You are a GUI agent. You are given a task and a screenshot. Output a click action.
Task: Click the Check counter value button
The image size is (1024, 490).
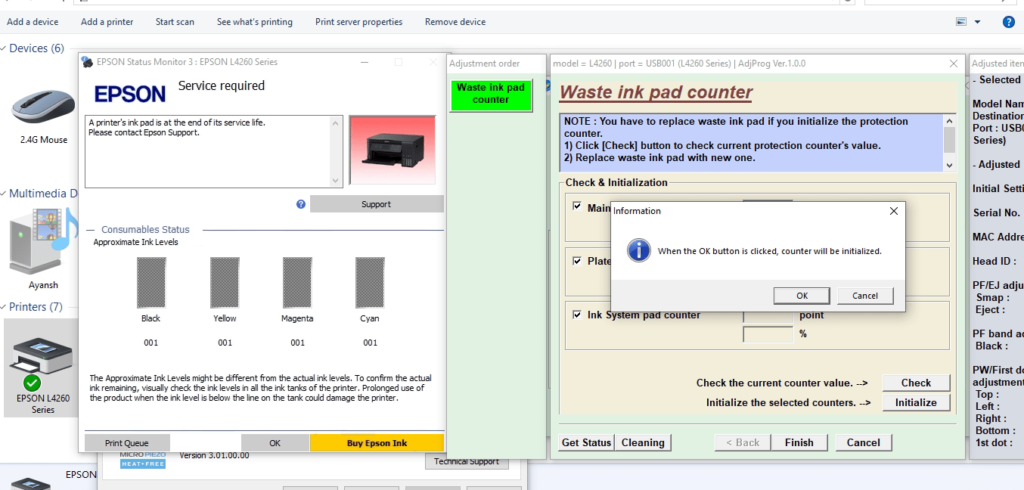click(916, 383)
